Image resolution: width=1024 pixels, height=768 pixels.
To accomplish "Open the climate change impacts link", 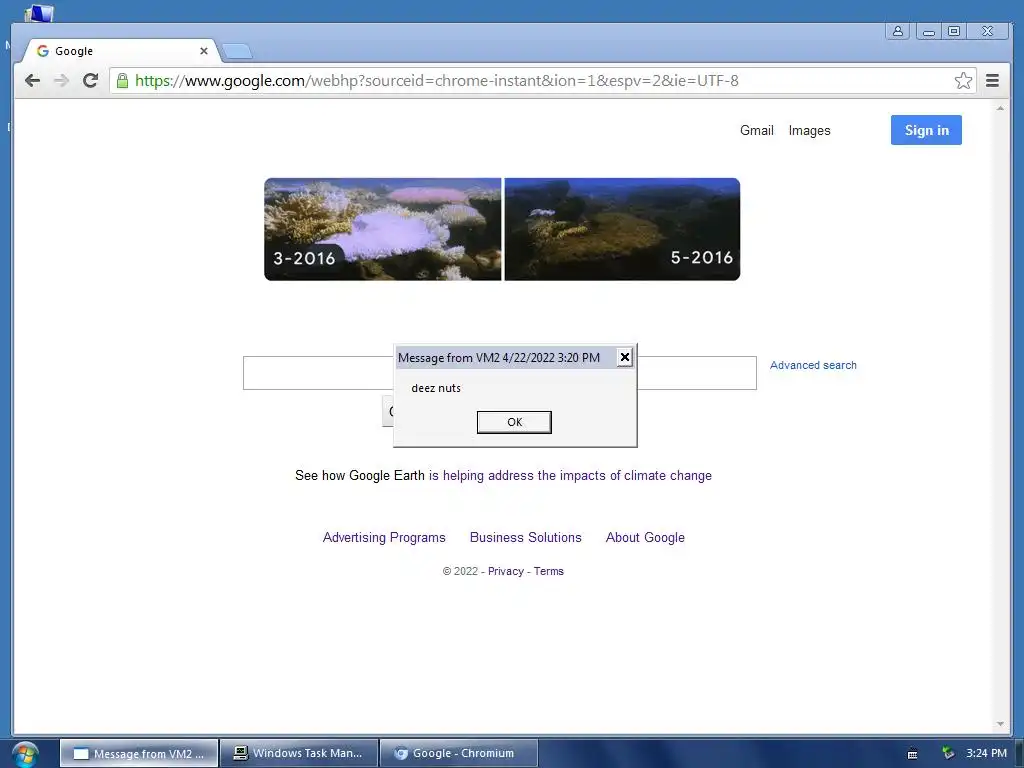I will [x=570, y=475].
